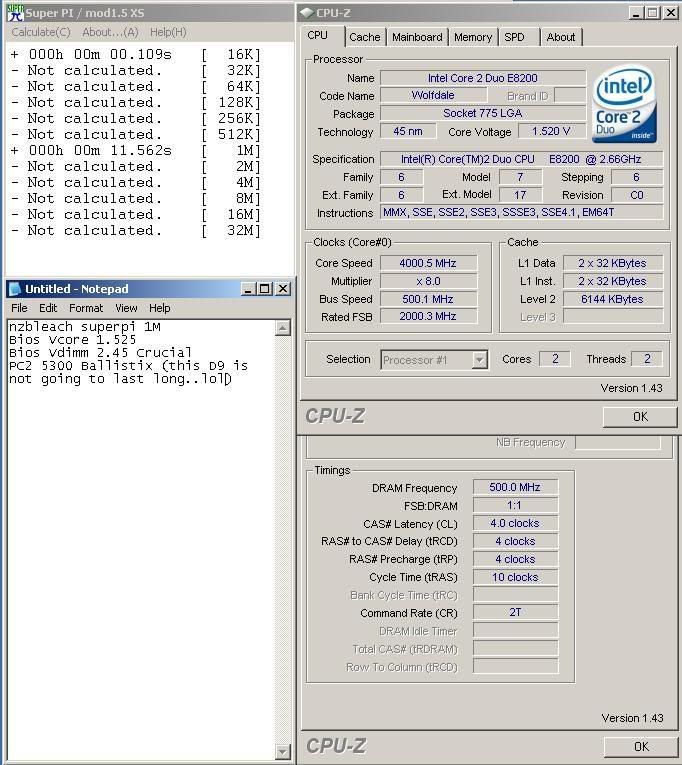
Task: Open the Calculate menu in Super PI
Action: tap(41, 32)
